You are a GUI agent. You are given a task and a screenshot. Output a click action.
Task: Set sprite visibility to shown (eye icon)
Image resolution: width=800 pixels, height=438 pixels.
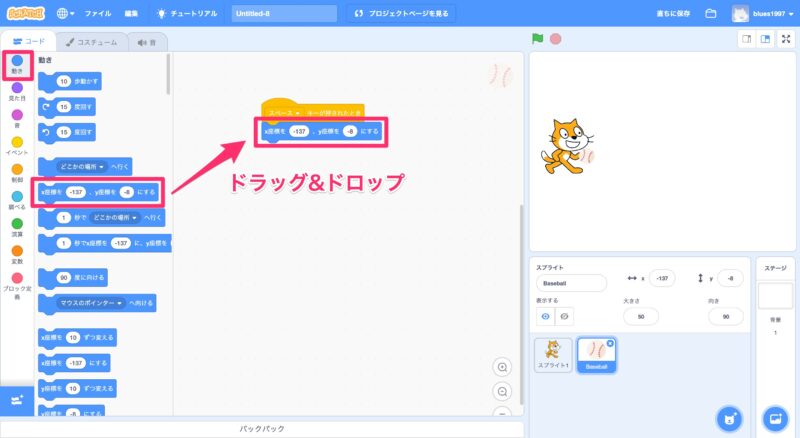click(x=546, y=316)
